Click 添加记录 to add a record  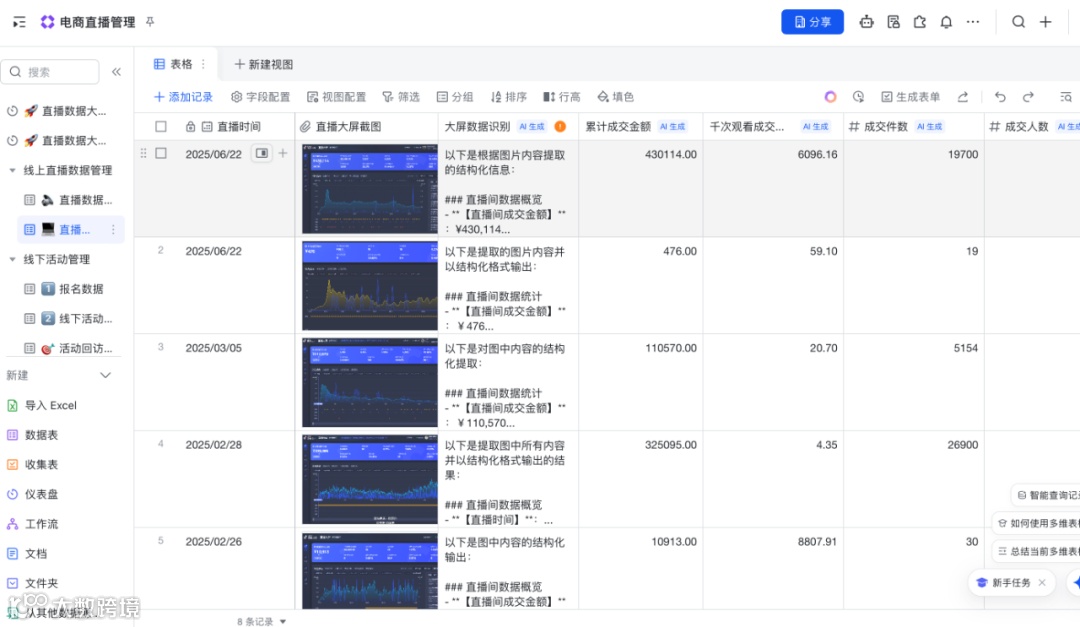pos(183,97)
